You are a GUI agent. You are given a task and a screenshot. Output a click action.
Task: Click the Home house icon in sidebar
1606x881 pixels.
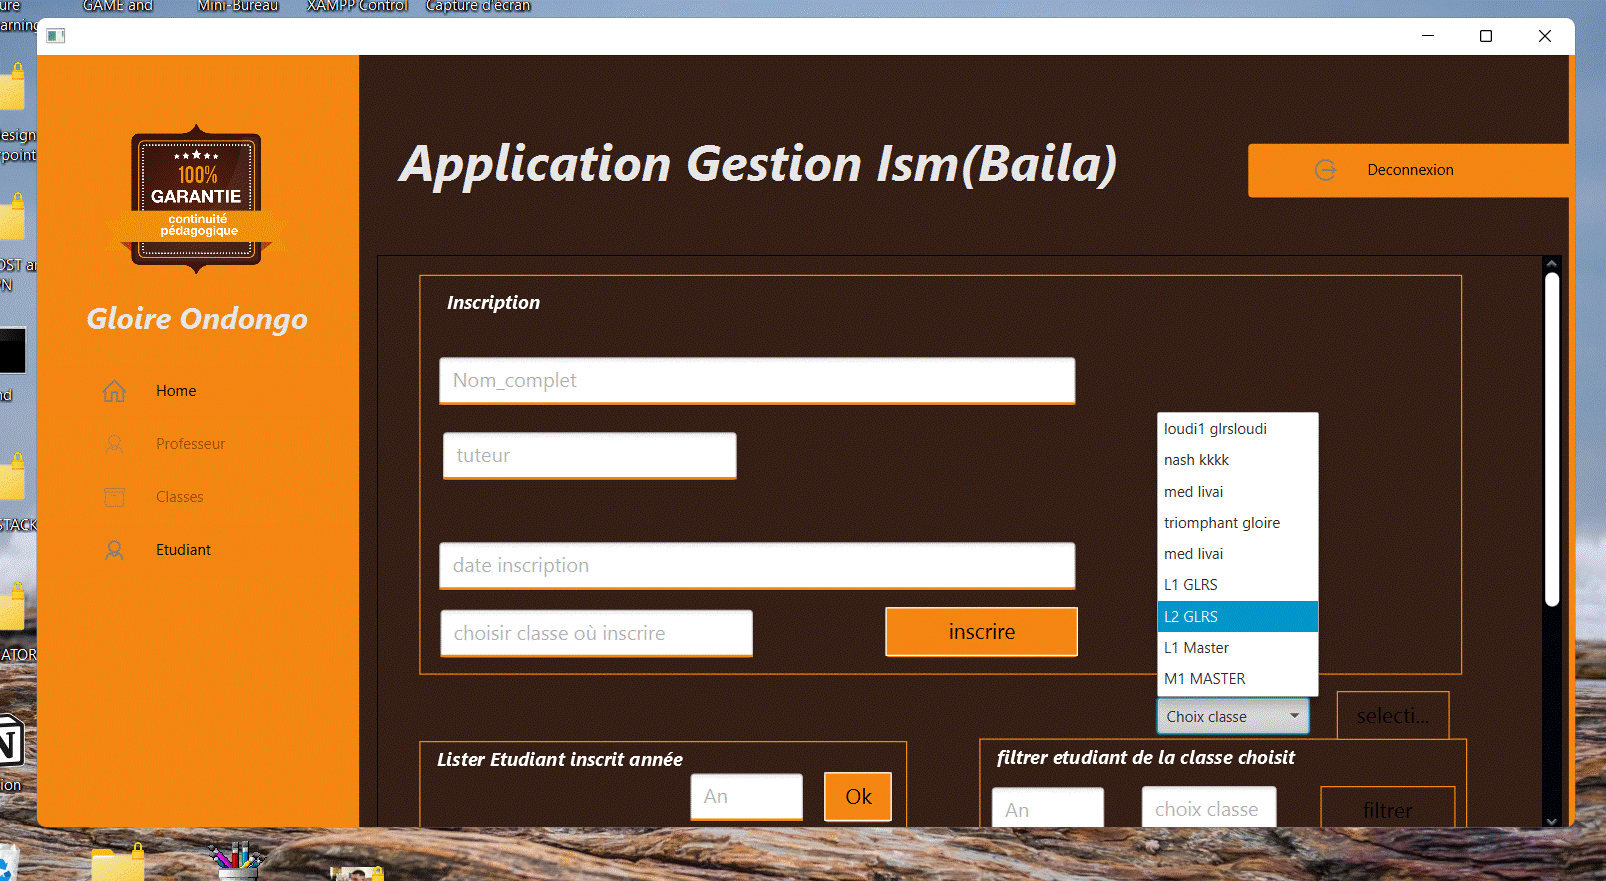pyautogui.click(x=114, y=391)
